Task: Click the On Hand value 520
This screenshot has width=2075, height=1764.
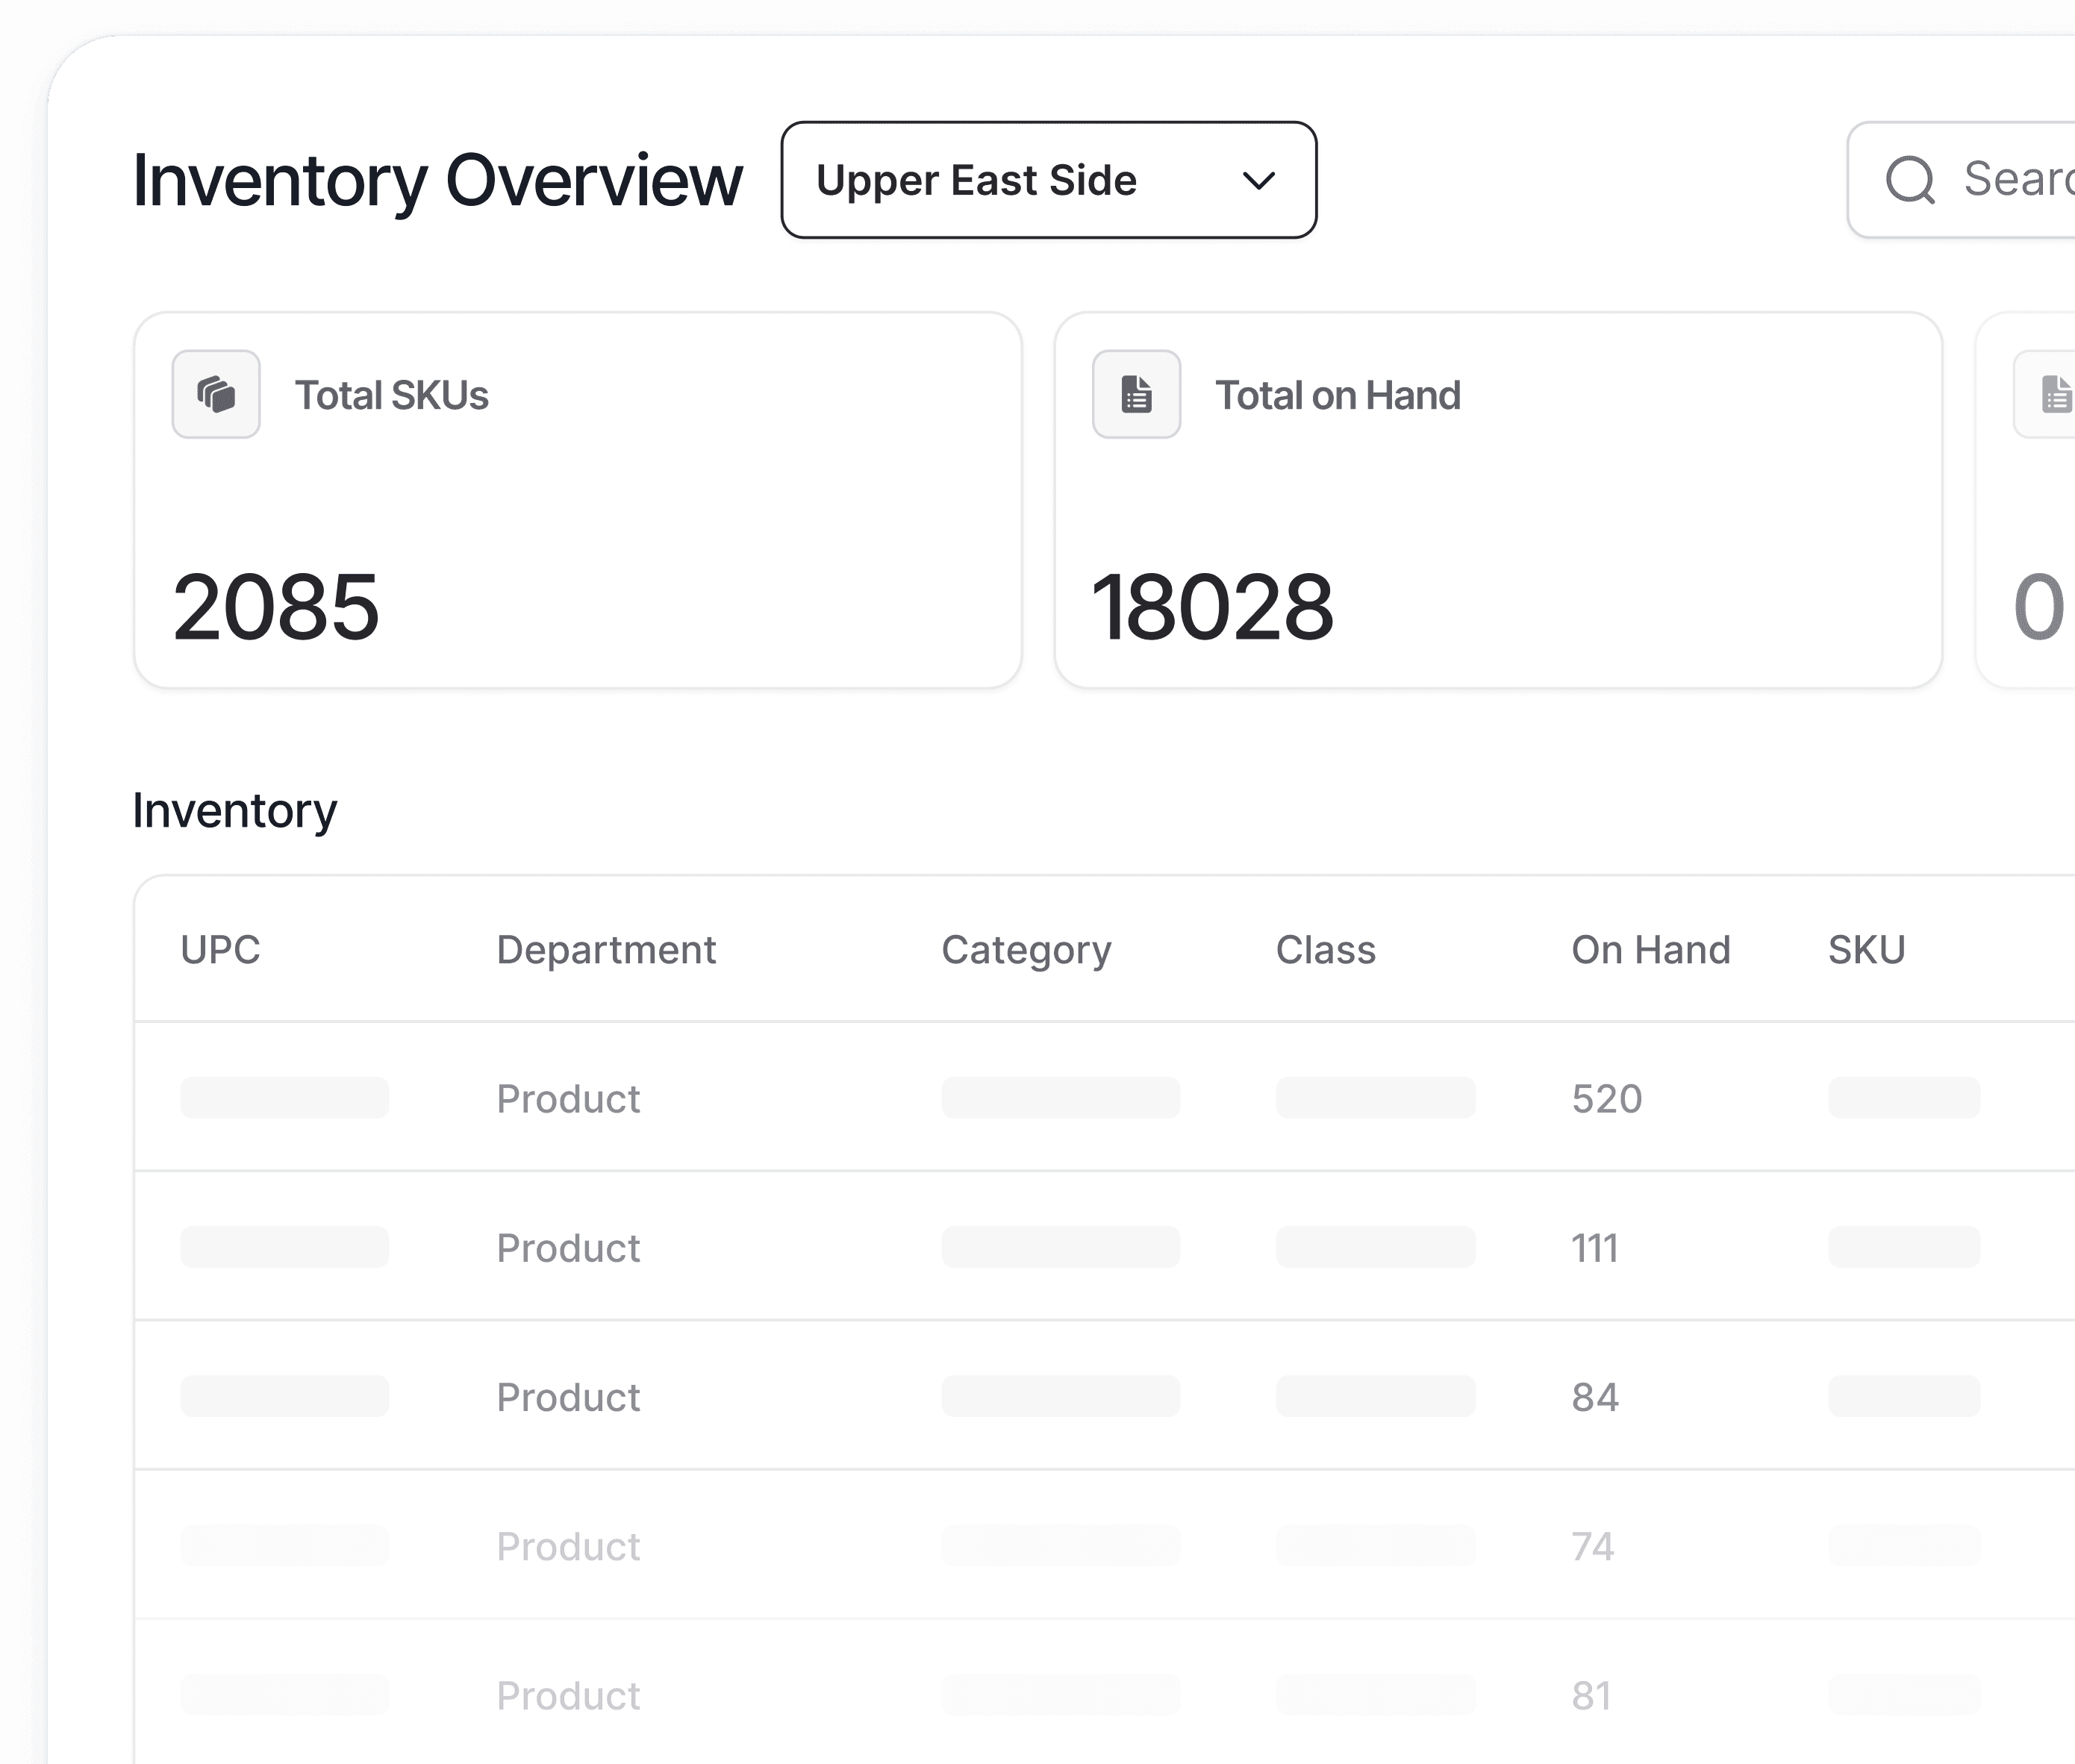Action: [x=1607, y=1098]
